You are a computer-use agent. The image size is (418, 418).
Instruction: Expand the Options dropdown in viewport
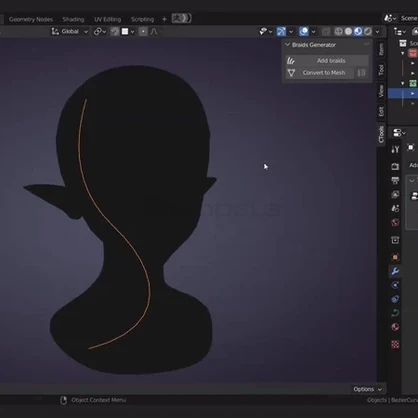pyautogui.click(x=367, y=389)
